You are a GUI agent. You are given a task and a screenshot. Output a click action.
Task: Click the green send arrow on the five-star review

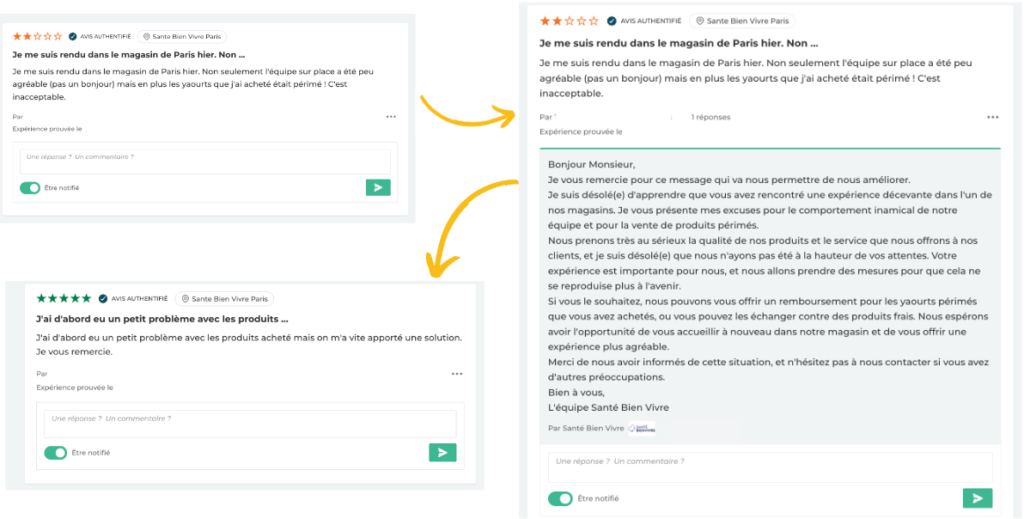tap(442, 453)
